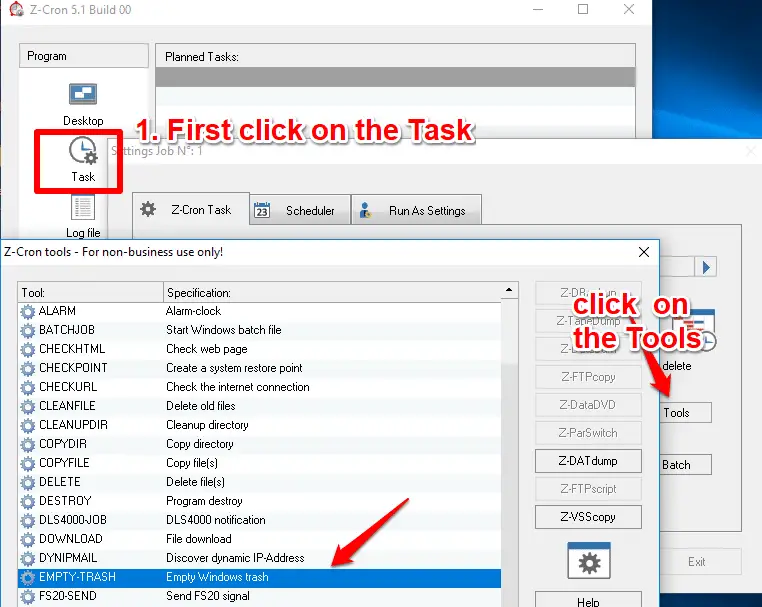Click the gear icon beside DLS4000-JOB
Viewport: 762px width, 607px height.
pyautogui.click(x=28, y=520)
